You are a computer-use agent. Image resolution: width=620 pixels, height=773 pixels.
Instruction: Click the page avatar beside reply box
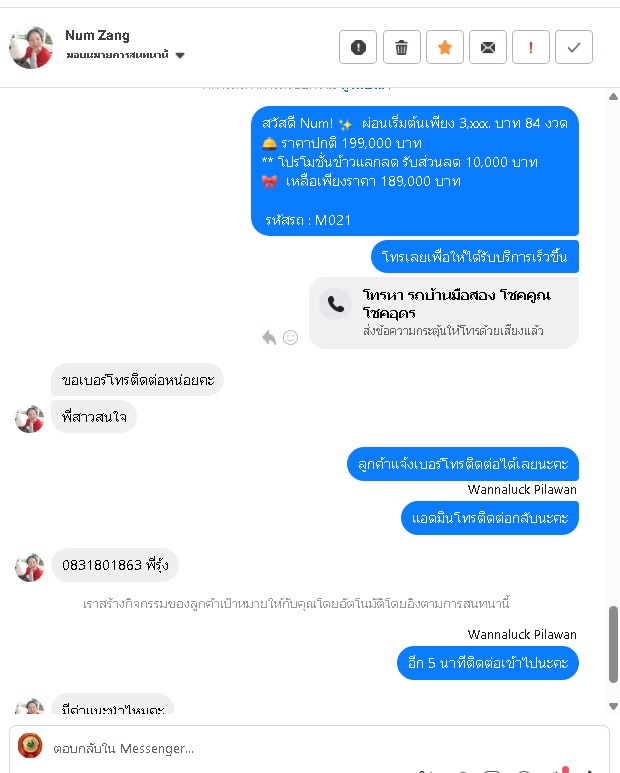click(x=30, y=745)
